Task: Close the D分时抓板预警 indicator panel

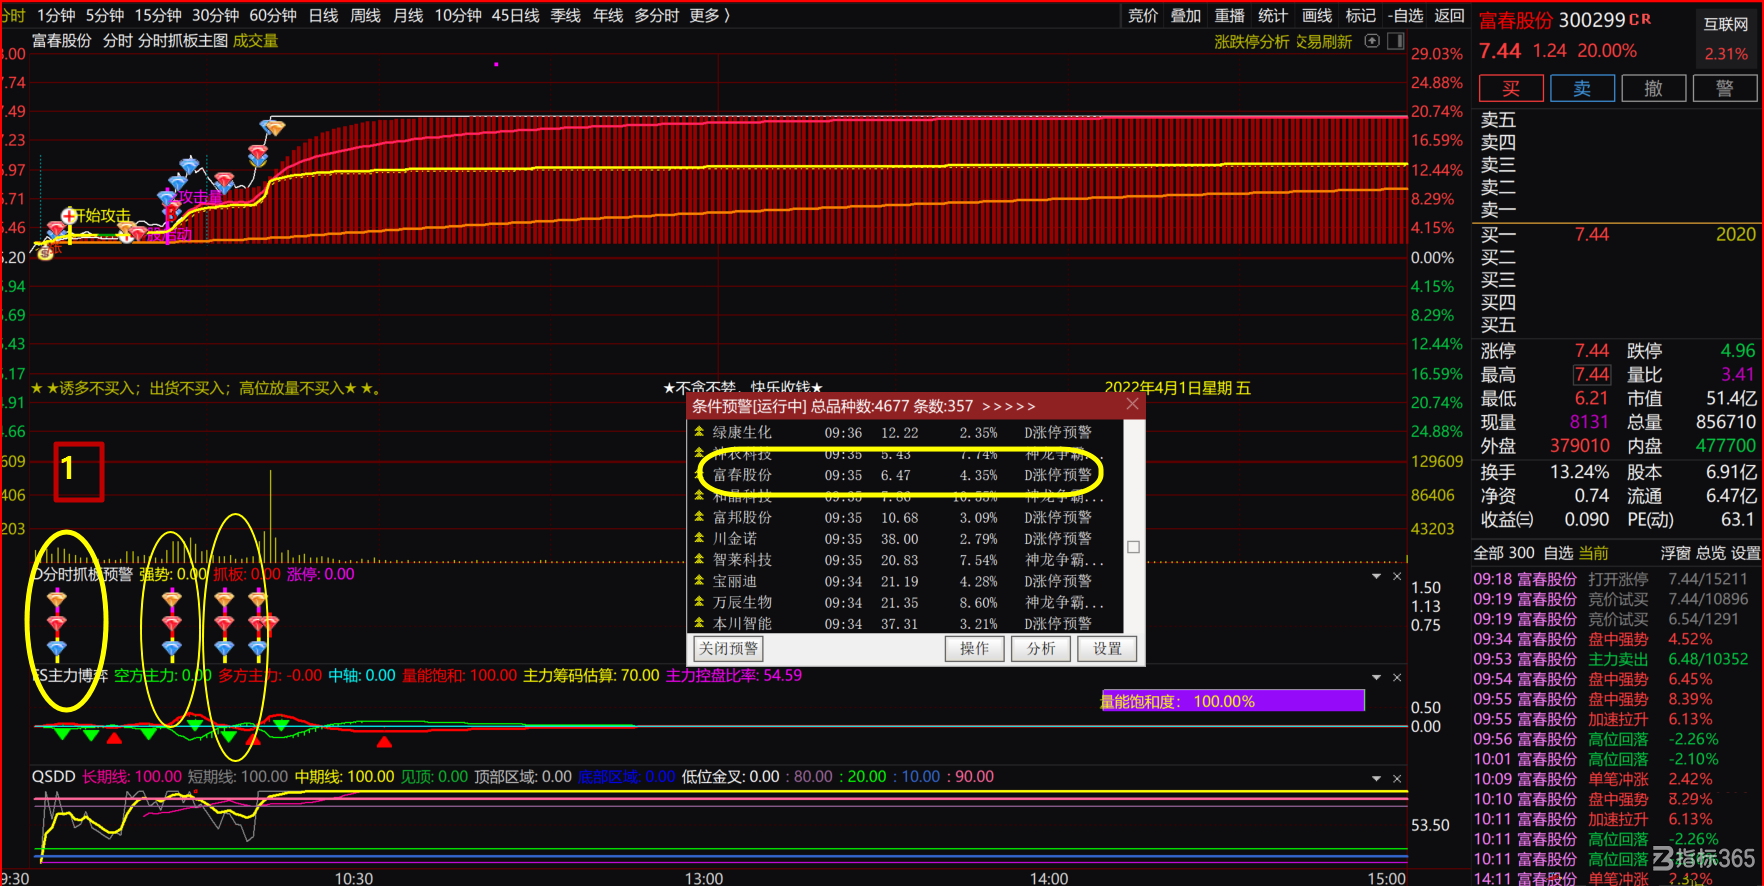Action: coord(1397,577)
